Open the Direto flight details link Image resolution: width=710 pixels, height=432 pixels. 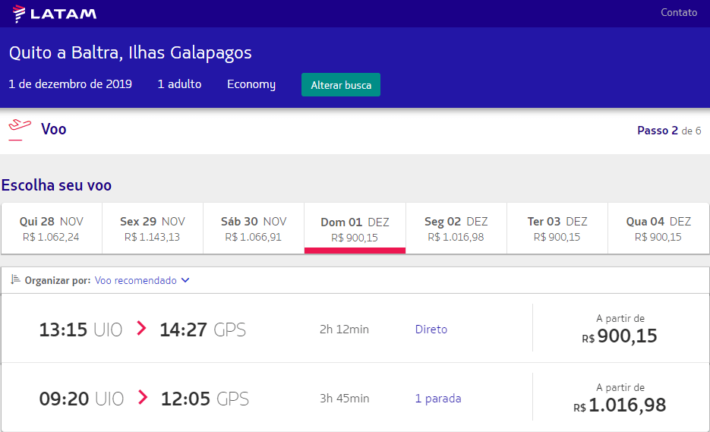(431, 329)
